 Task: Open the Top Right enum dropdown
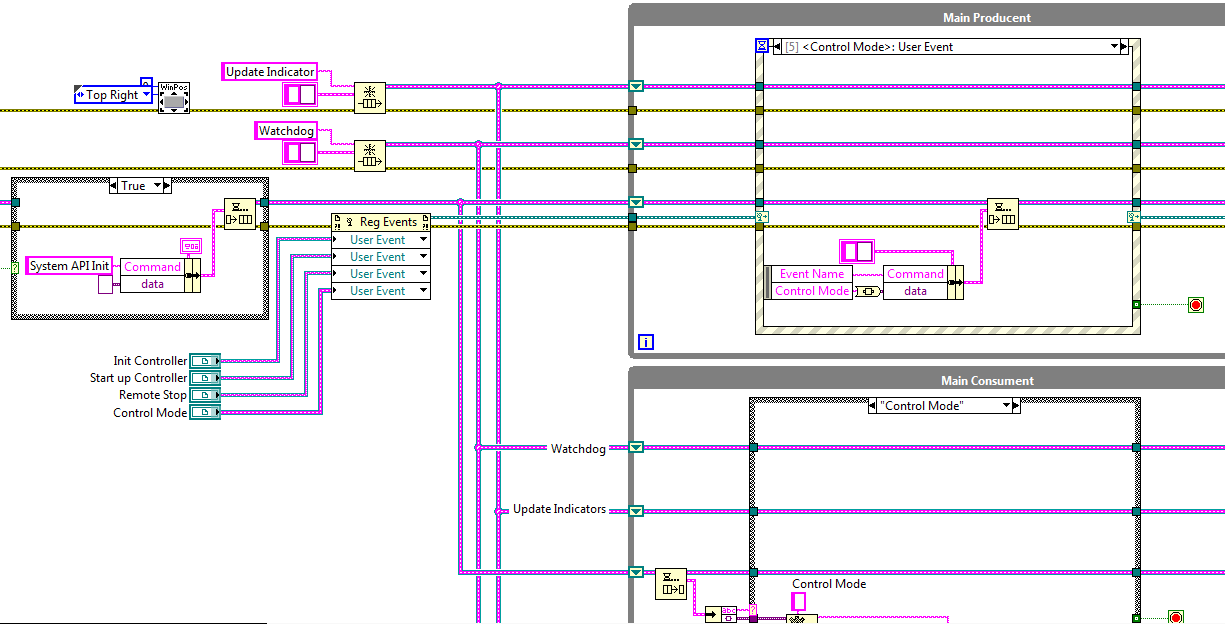click(146, 95)
